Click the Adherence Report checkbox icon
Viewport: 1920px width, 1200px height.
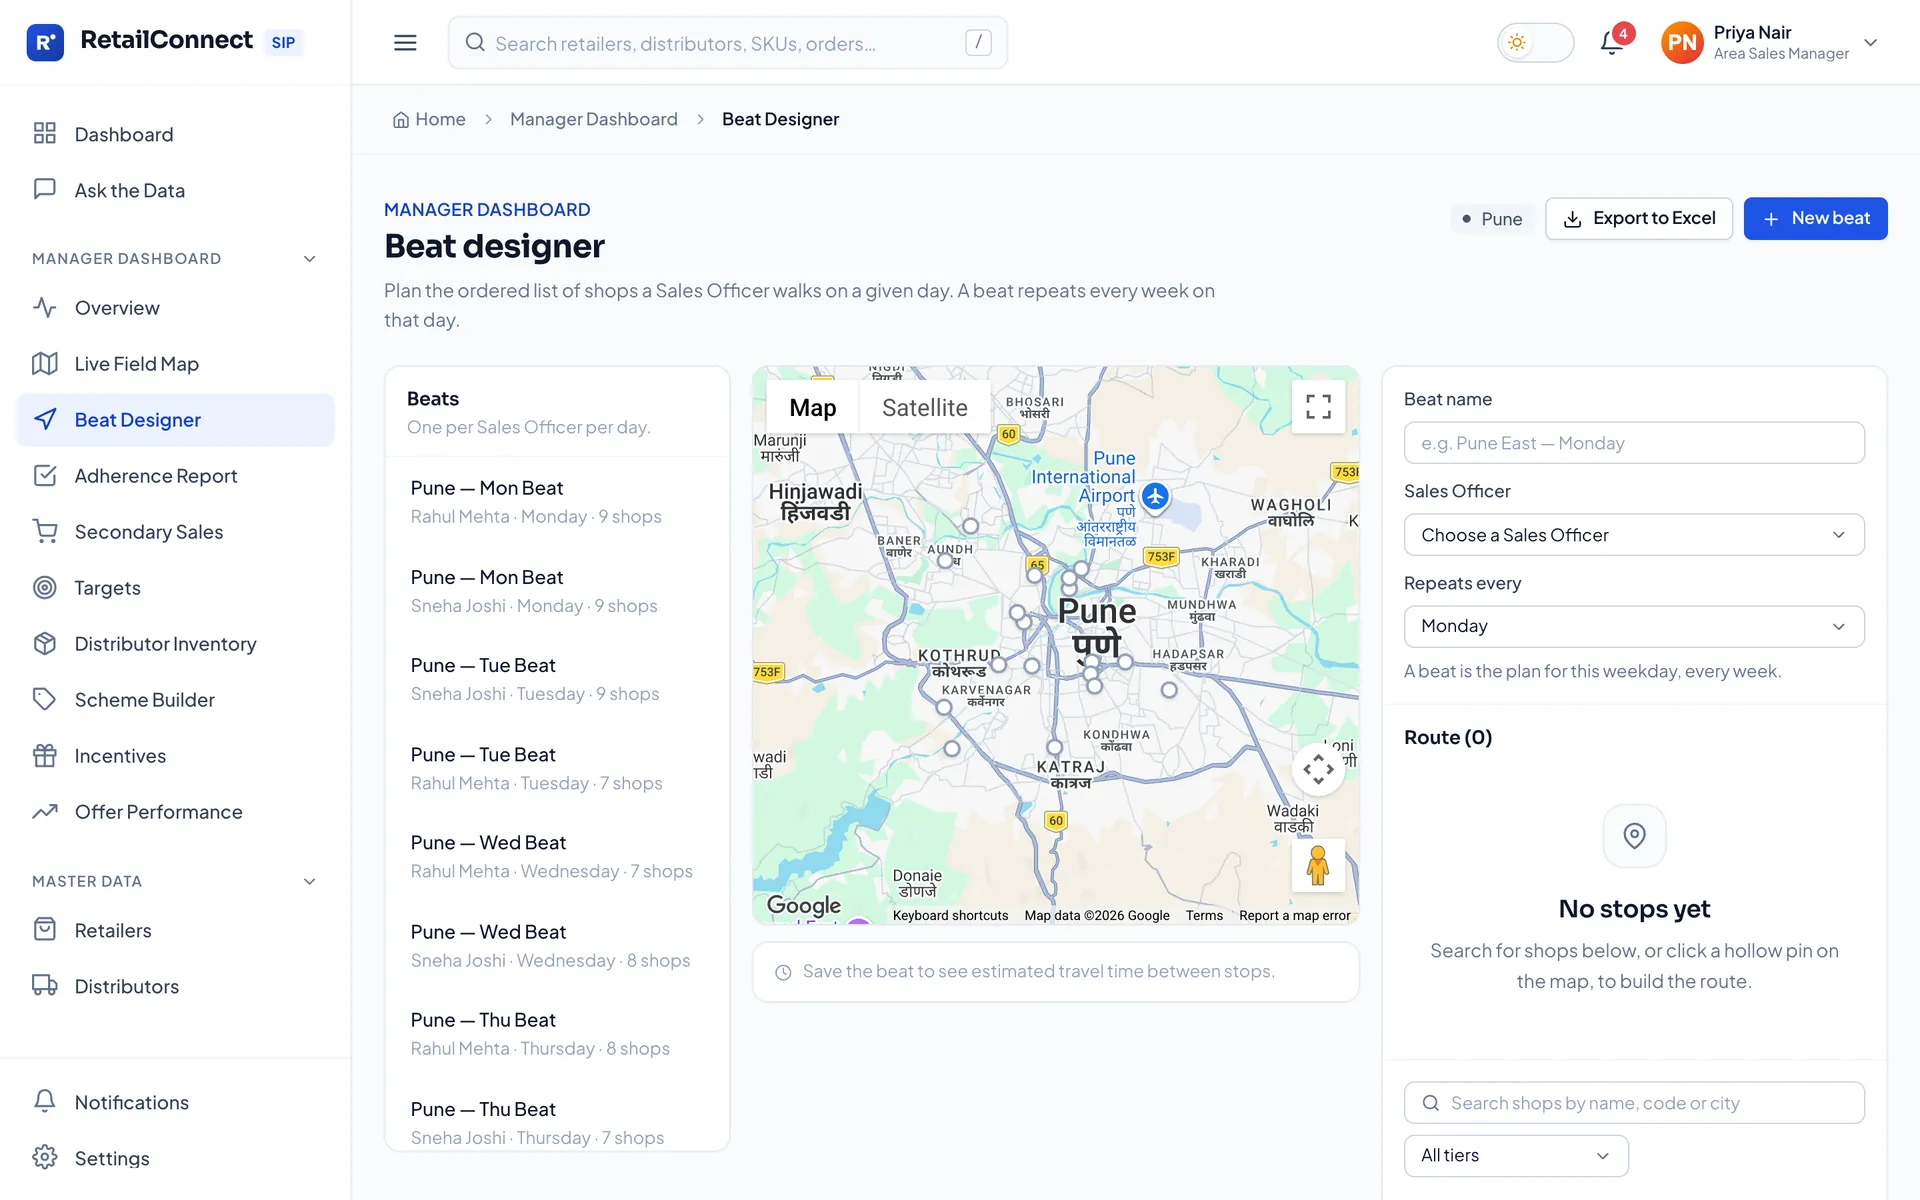(x=45, y=476)
